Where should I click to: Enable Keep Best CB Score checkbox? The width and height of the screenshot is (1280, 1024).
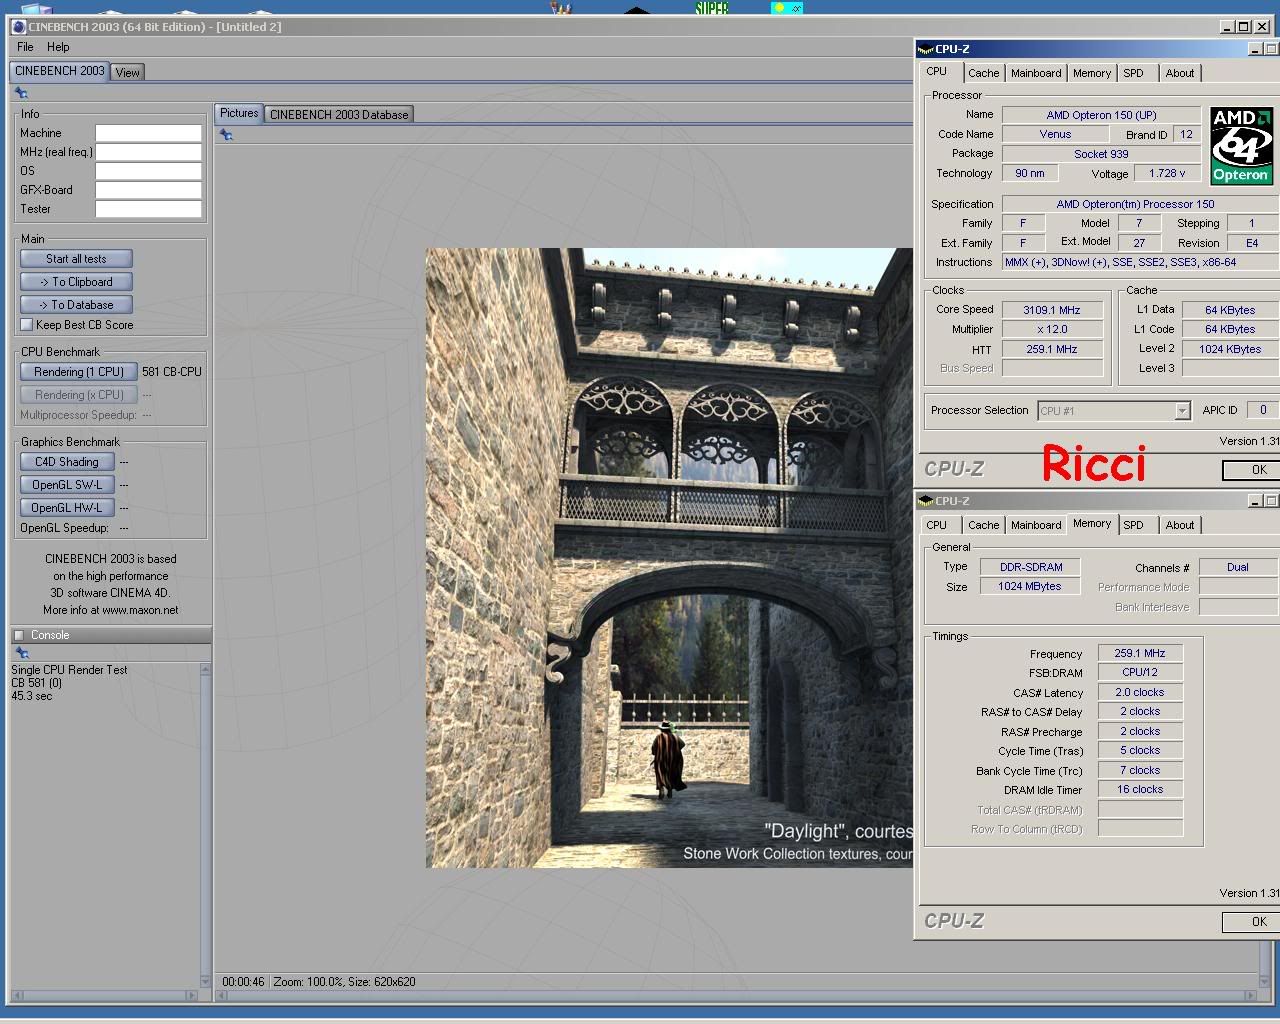click(x=27, y=325)
